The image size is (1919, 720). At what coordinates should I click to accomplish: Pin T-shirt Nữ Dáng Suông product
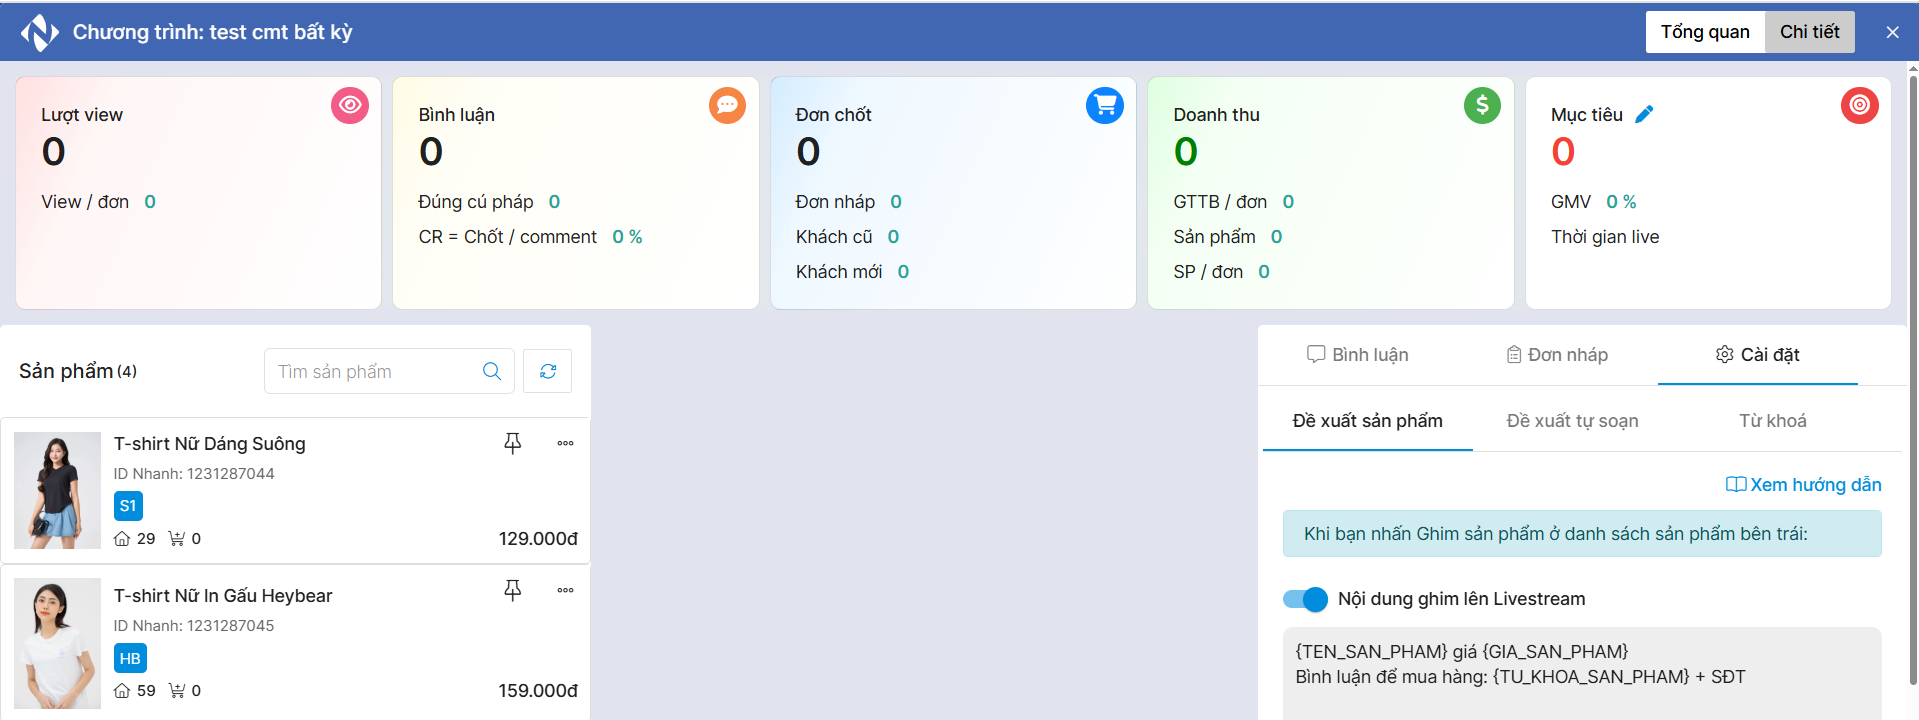coord(512,443)
